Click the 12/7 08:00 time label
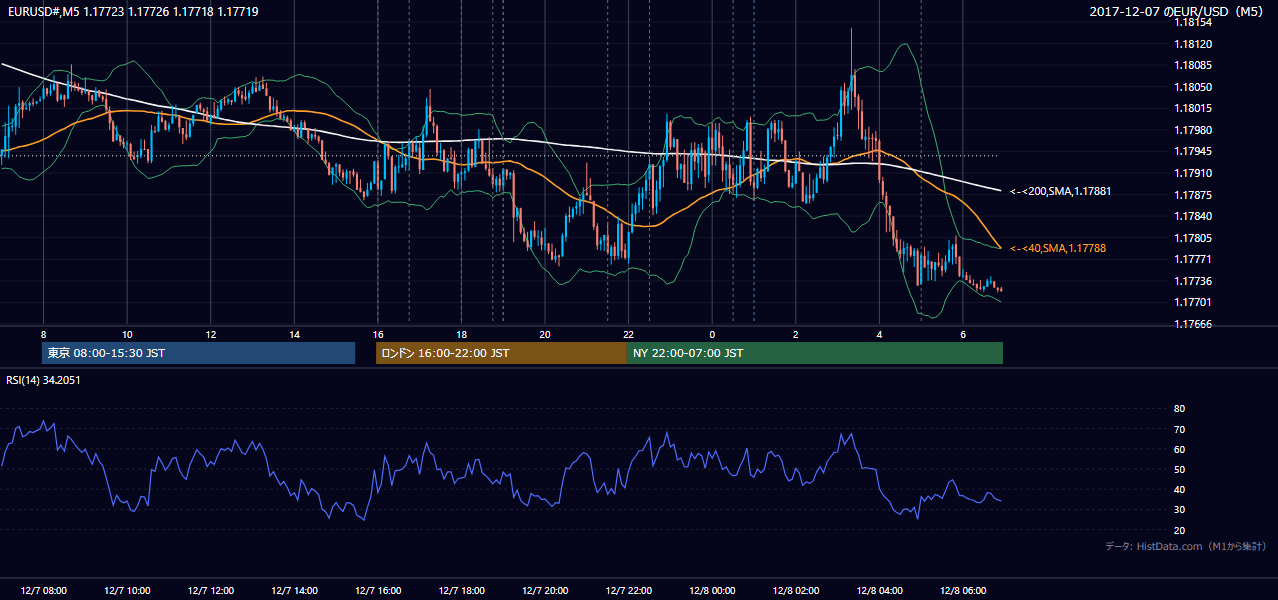Screen dimensions: 1278x600 [43, 591]
